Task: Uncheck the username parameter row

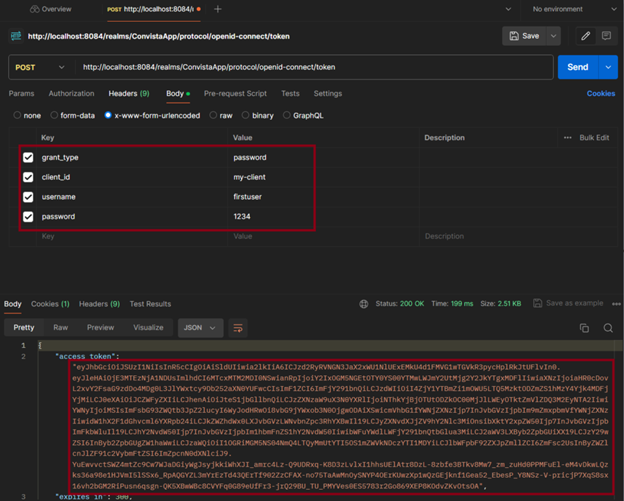Action: click(28, 197)
